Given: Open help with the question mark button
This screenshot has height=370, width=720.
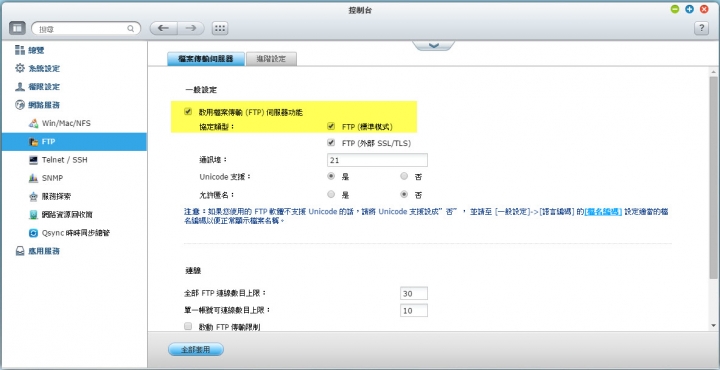Looking at the screenshot, I should 701,28.
